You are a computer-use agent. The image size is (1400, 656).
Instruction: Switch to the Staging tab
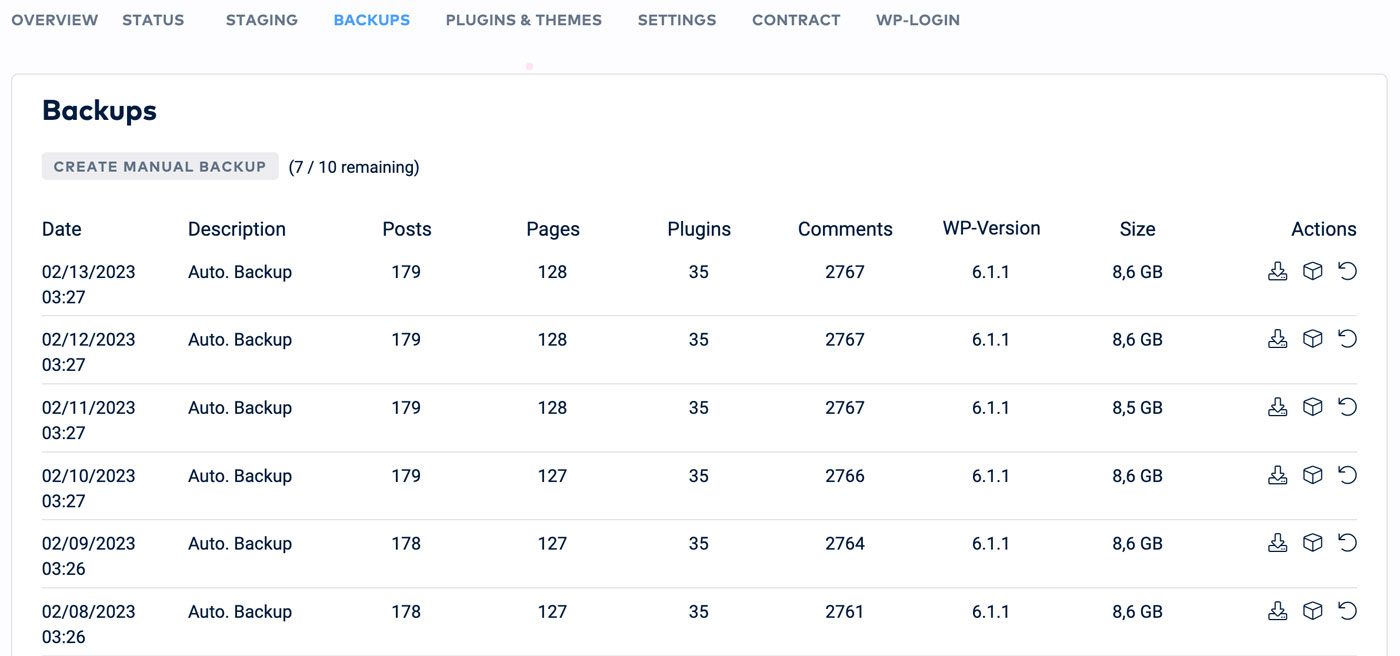261,20
